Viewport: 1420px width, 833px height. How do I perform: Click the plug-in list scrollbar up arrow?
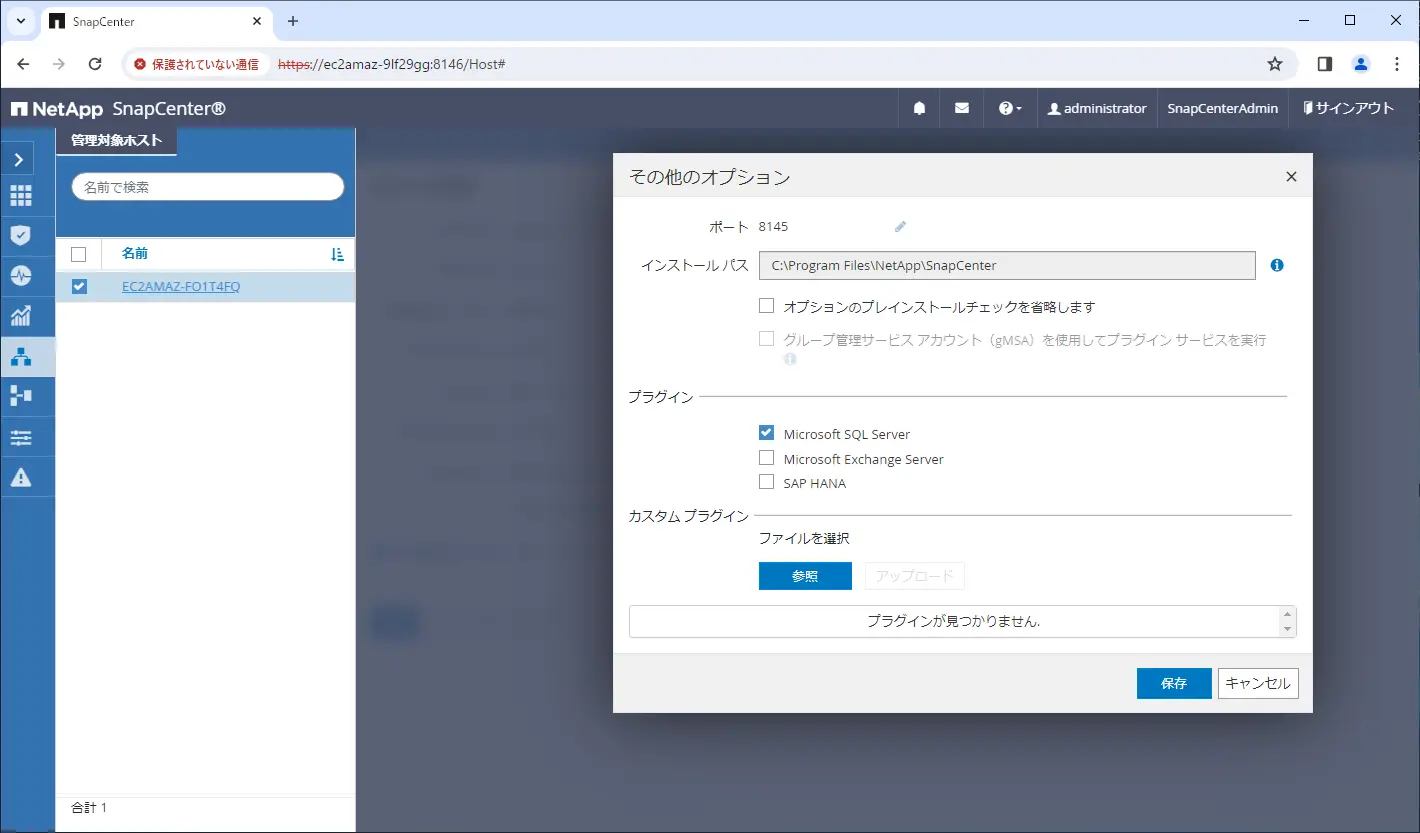1288,614
